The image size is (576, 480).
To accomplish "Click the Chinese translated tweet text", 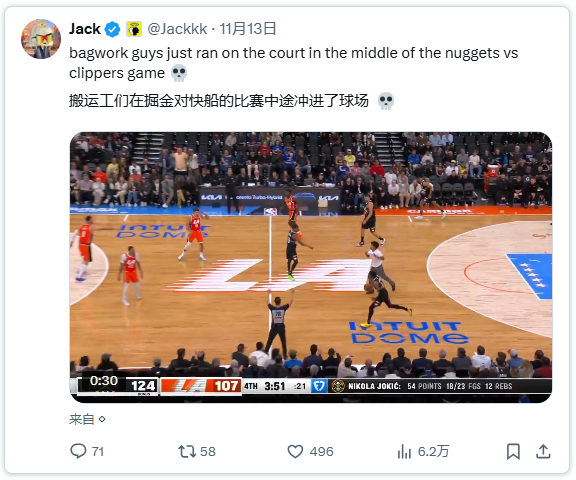I will click(x=219, y=100).
